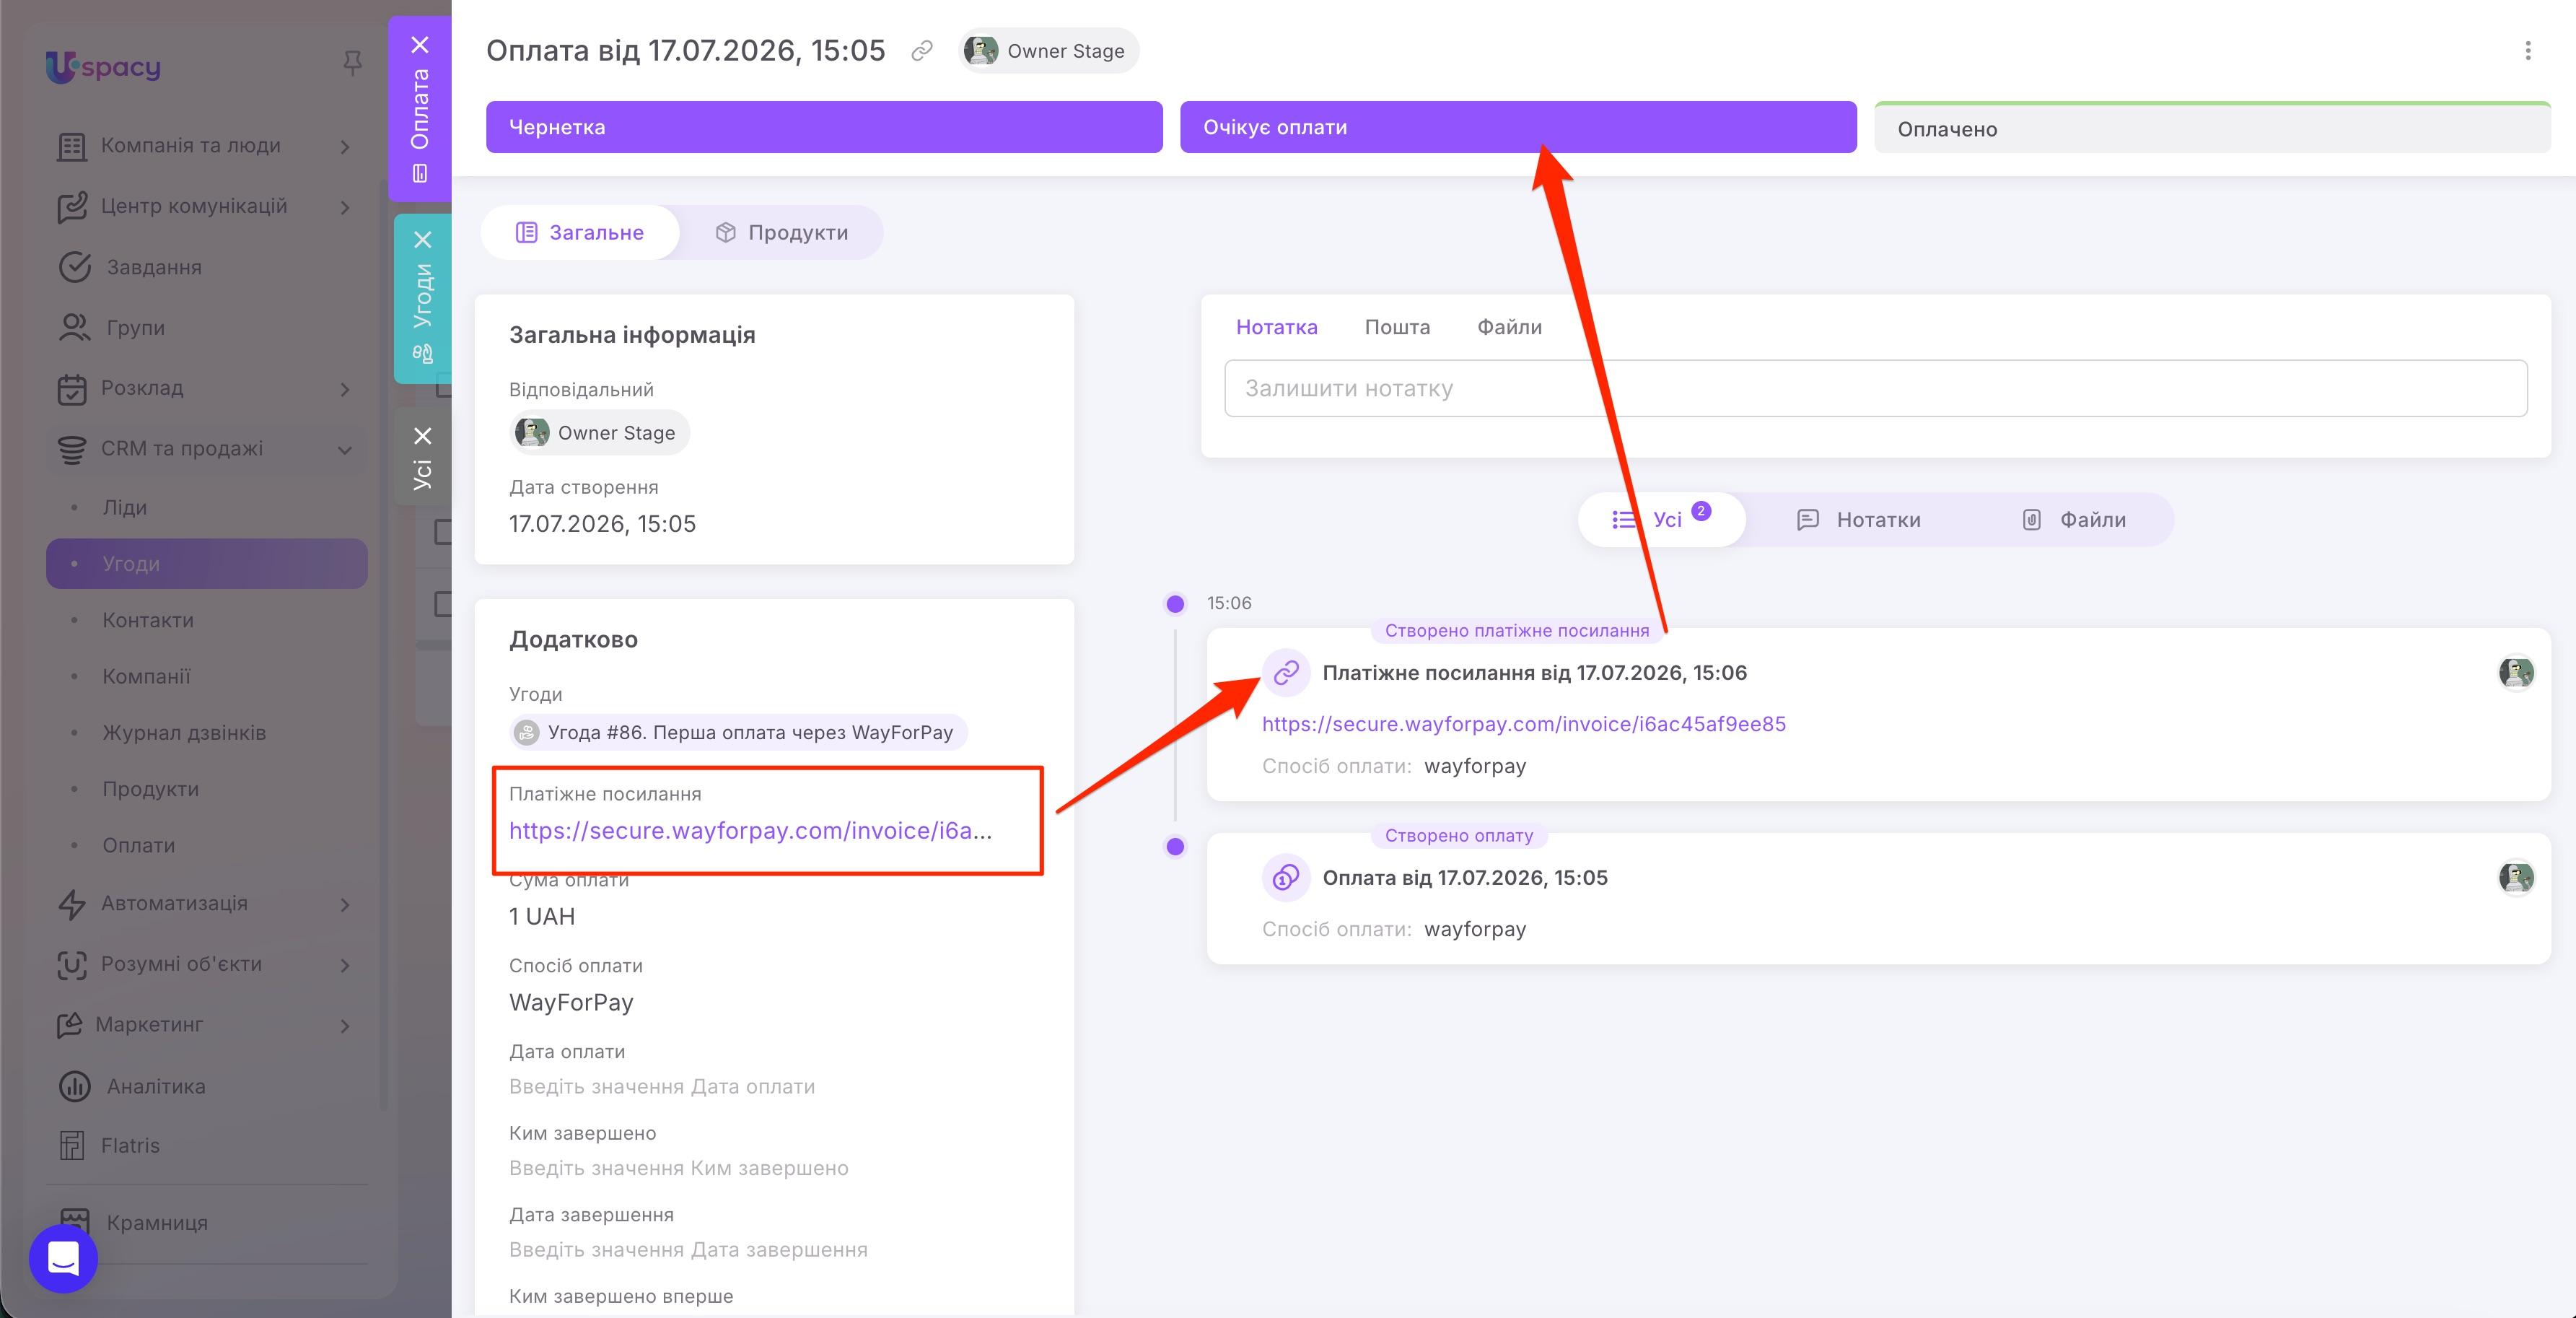Click Автоматизація lightning icon
The height and width of the screenshot is (1318, 2576).
pos(71,904)
